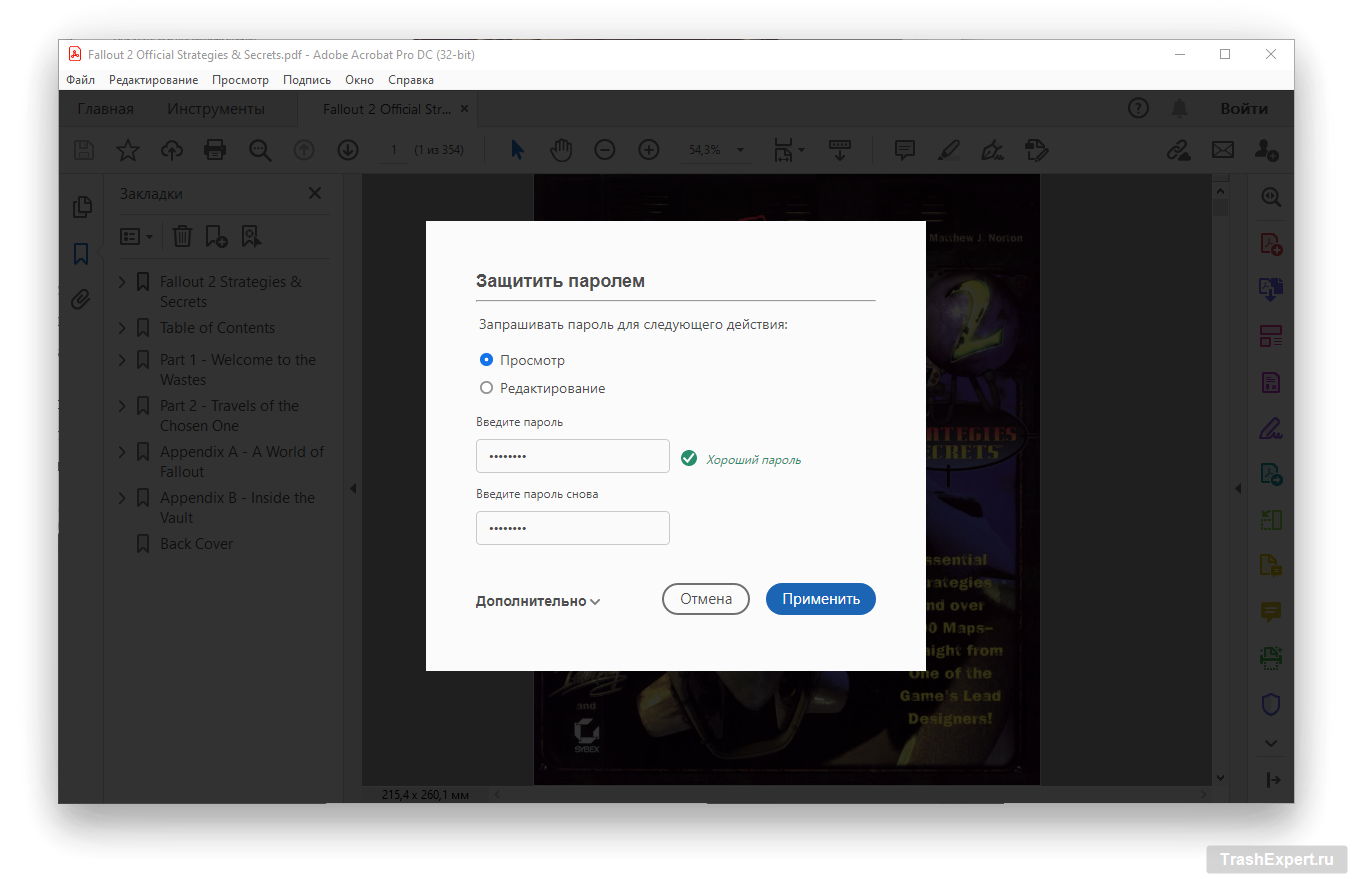Click the share with others person icon
This screenshot has width=1353, height=879.
[1266, 150]
